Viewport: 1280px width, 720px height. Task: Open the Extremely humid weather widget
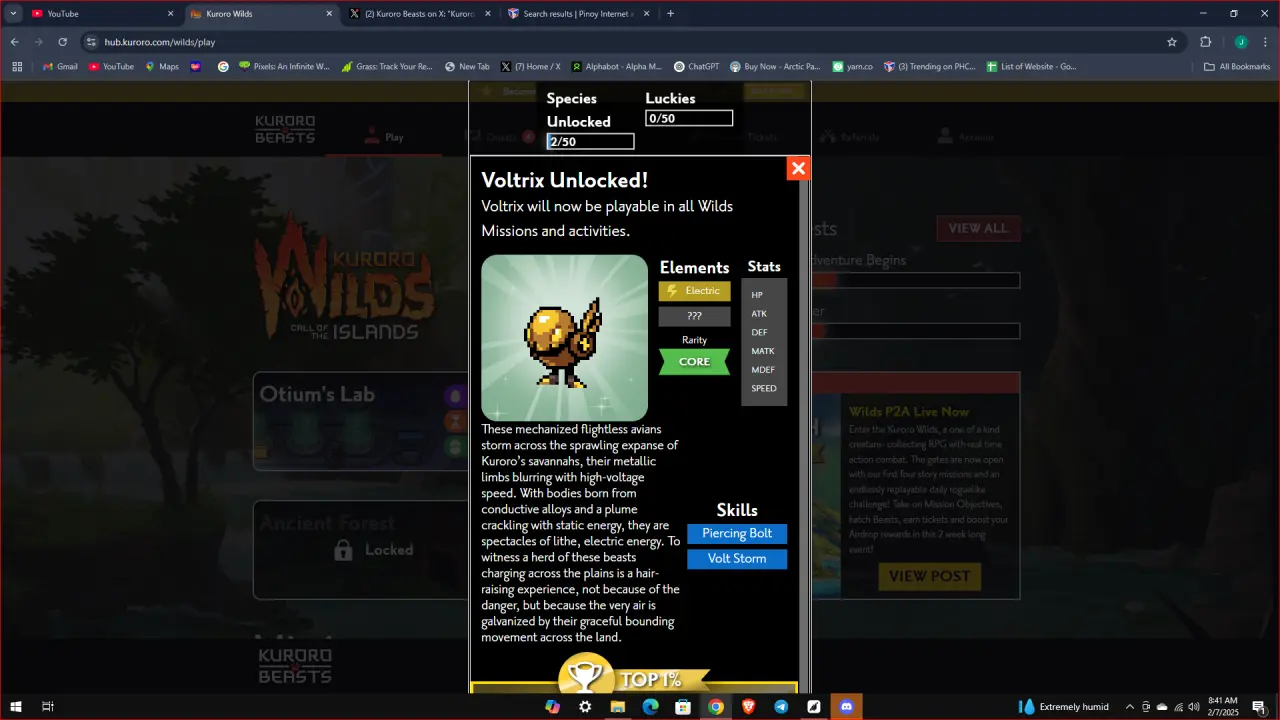click(x=1063, y=706)
